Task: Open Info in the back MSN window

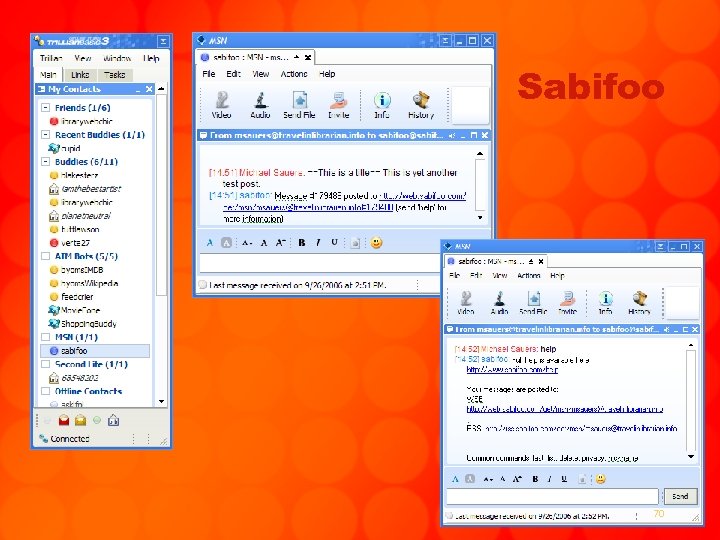Action: 382,105
